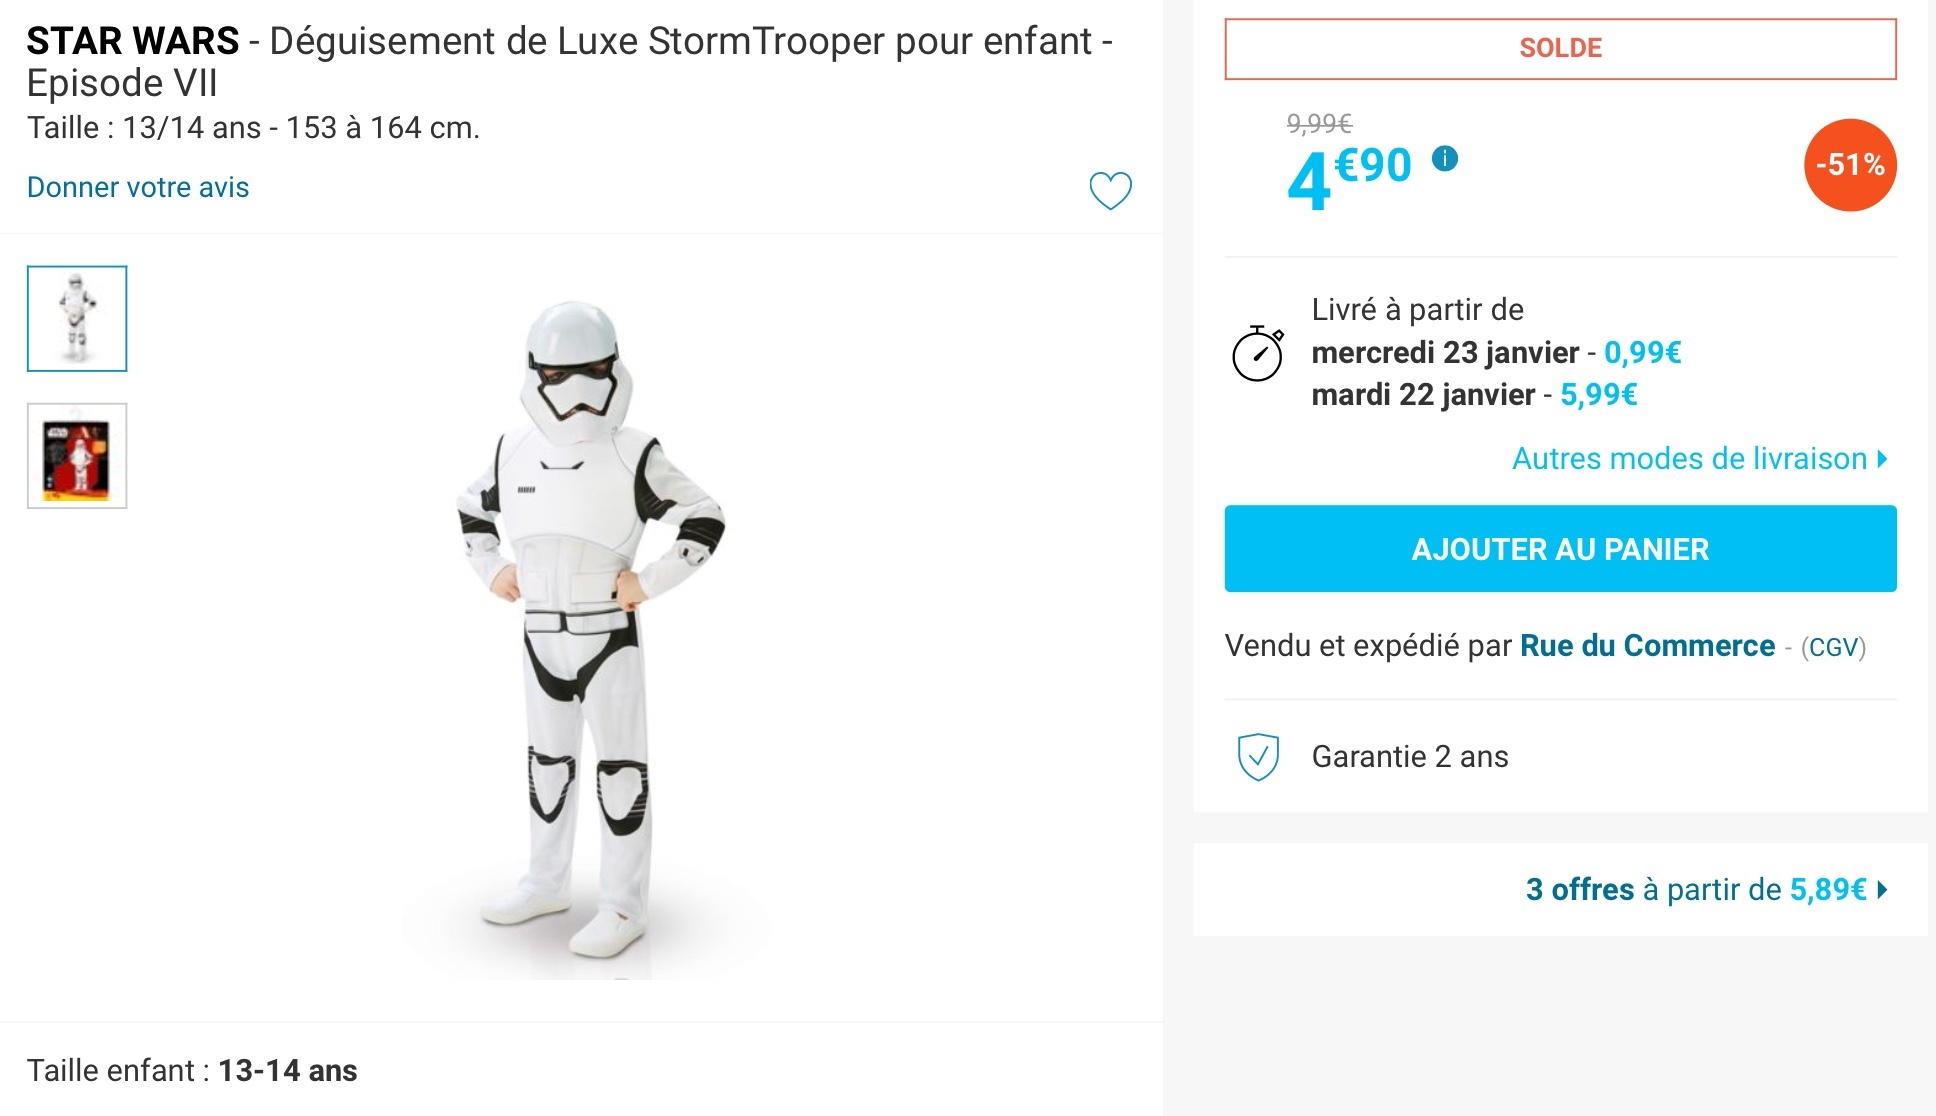
Task: Open the CGV terms link
Action: (1833, 648)
